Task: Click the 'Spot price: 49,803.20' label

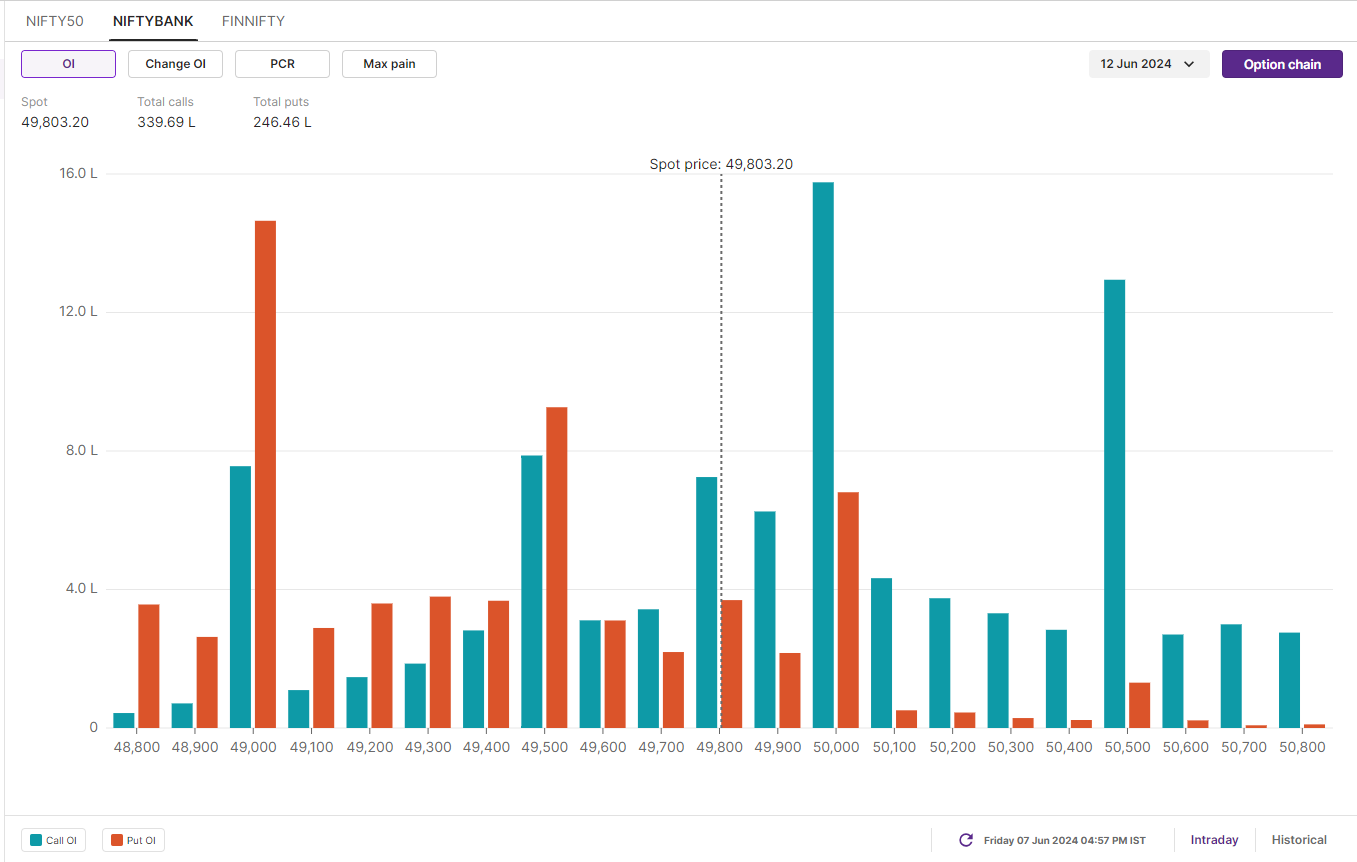Action: click(x=721, y=164)
